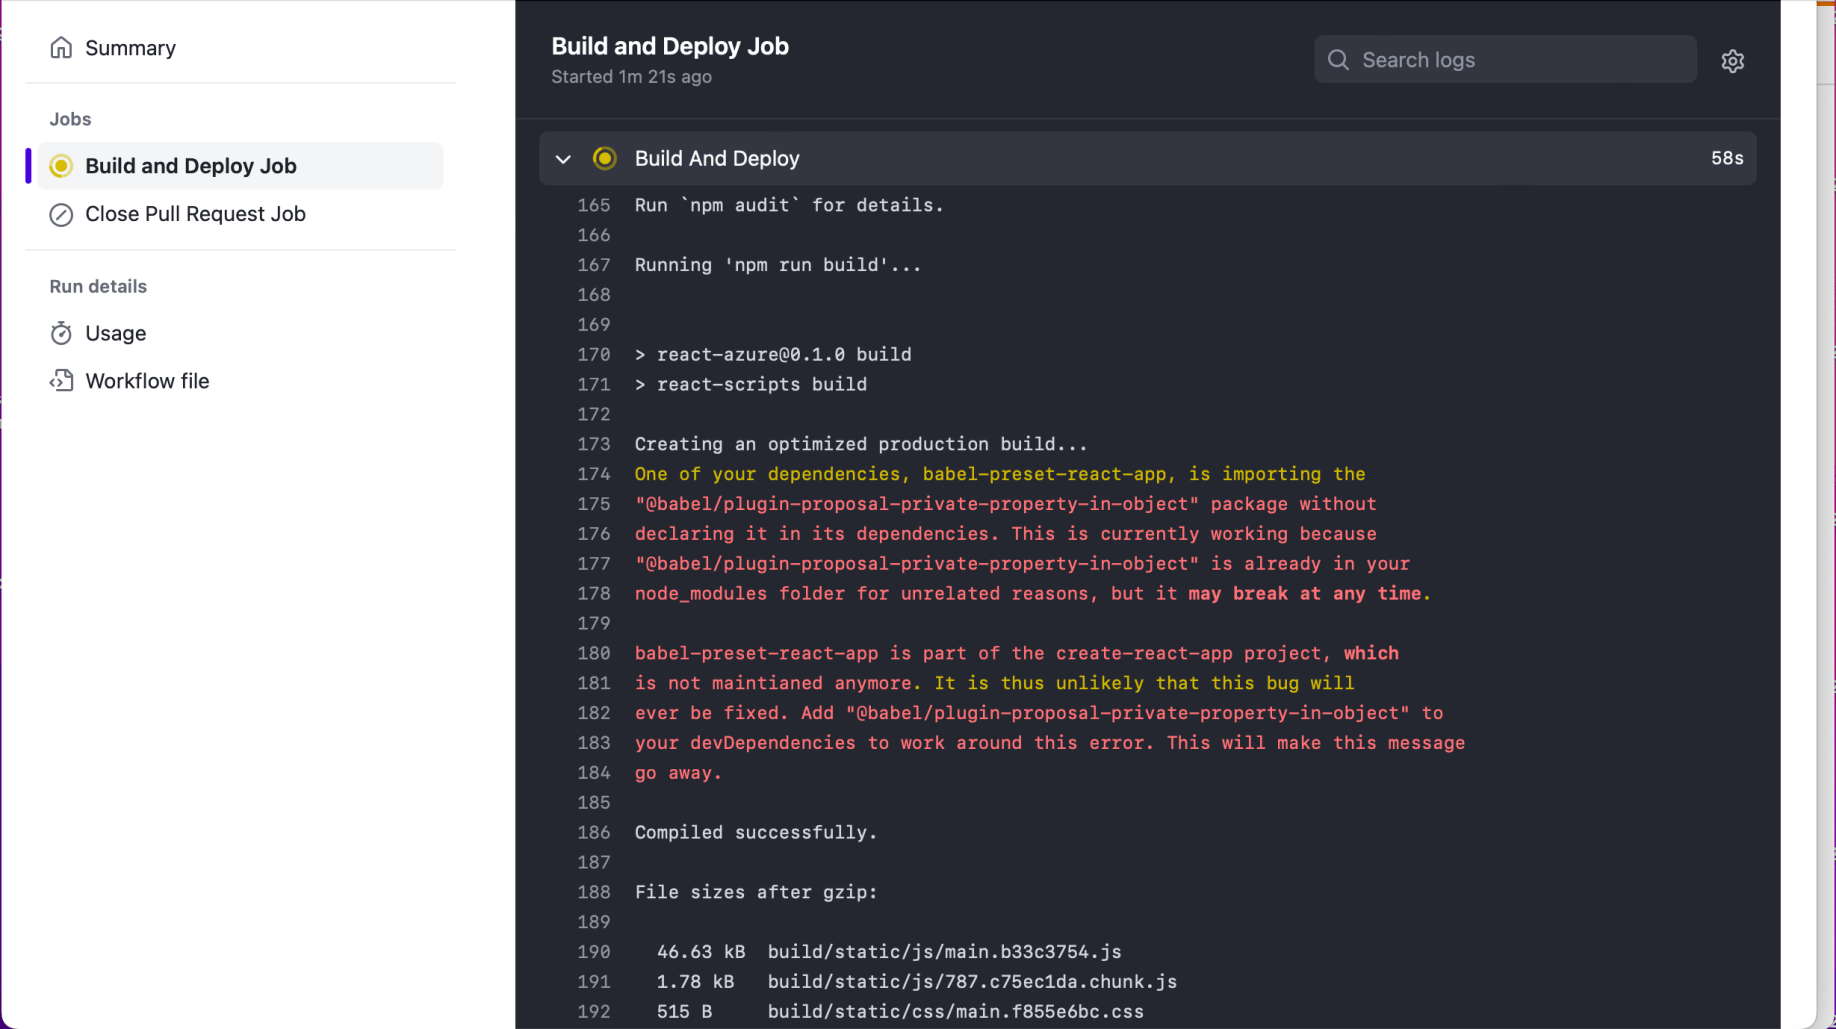Click log line number 167

pos(593,265)
